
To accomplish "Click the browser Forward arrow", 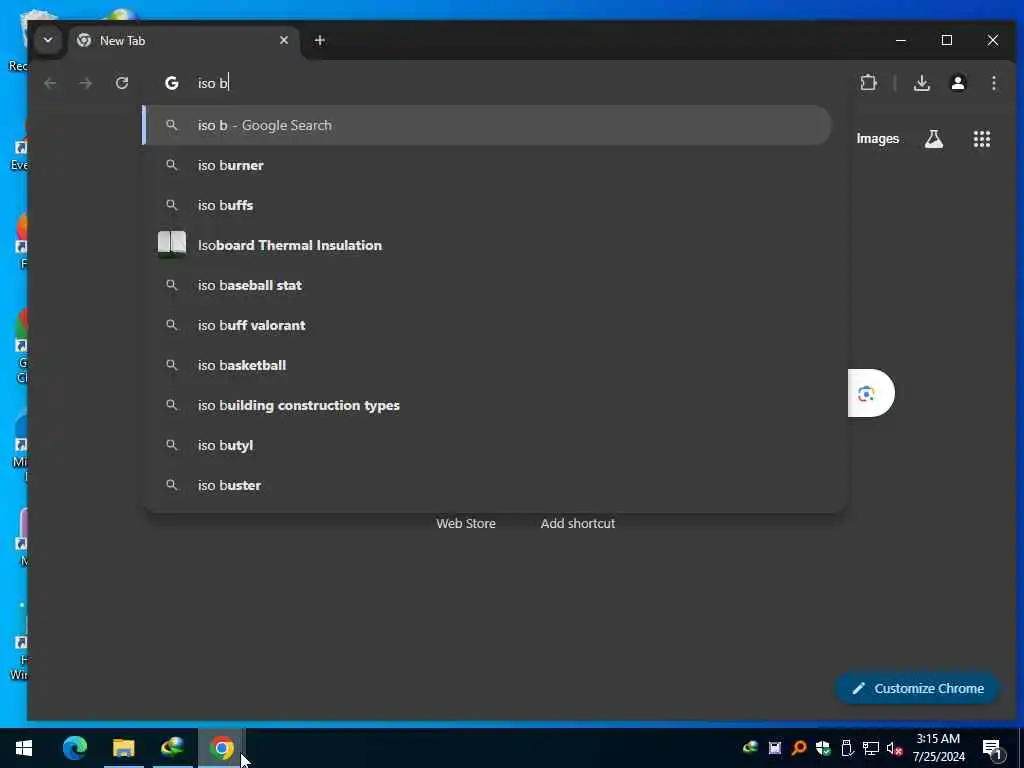I will [x=86, y=83].
